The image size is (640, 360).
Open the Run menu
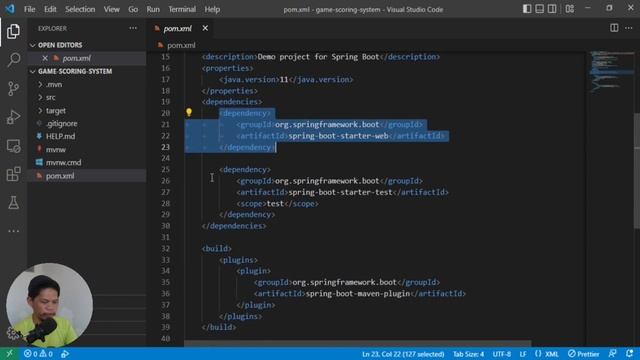(153, 9)
